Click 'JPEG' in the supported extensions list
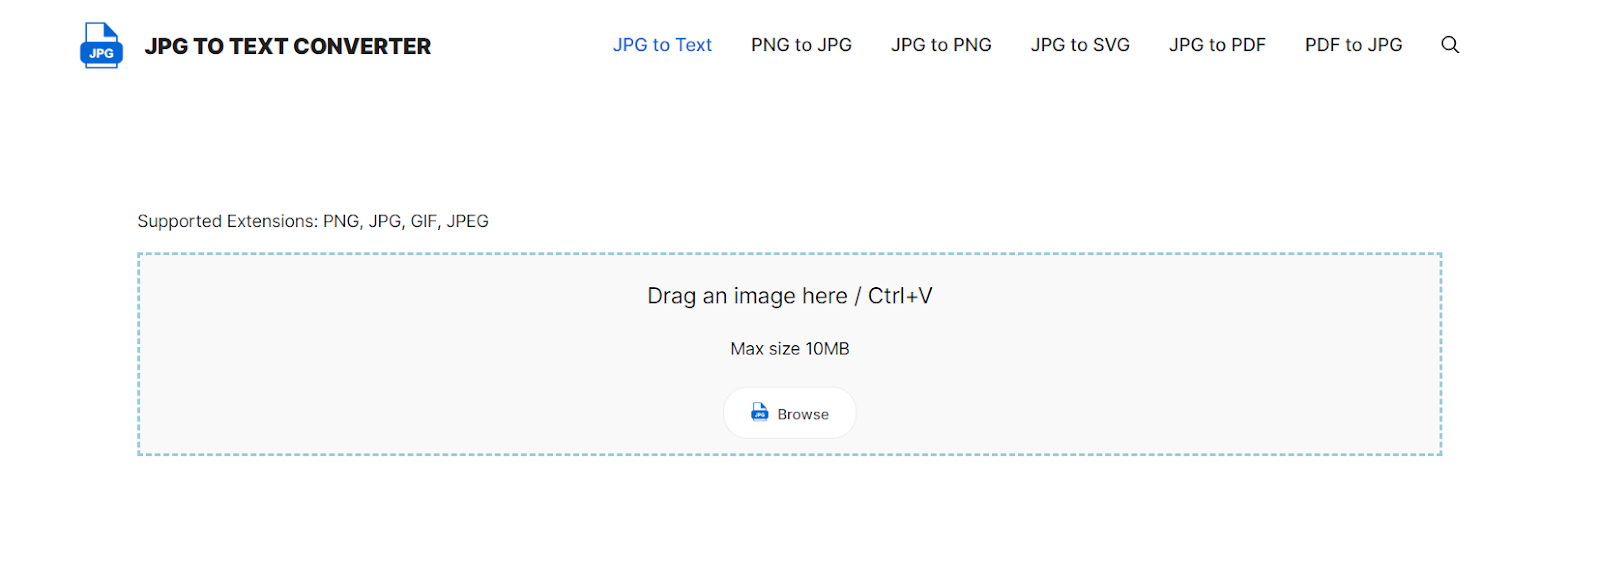 coord(467,221)
